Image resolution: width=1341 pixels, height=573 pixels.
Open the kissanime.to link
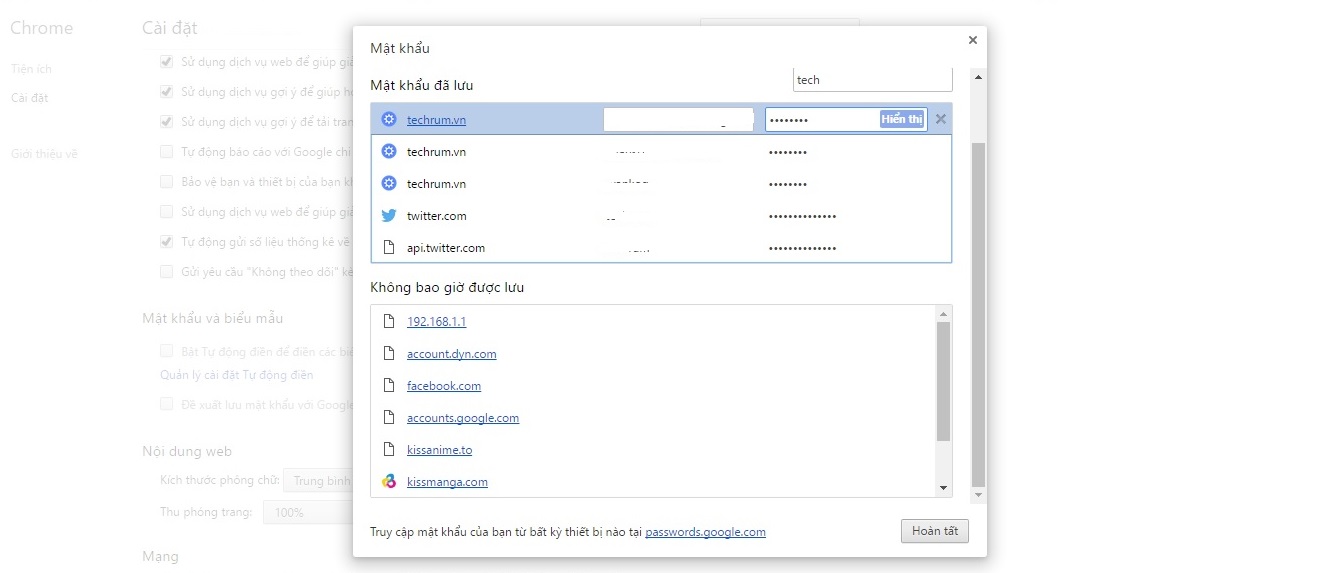[x=440, y=450]
